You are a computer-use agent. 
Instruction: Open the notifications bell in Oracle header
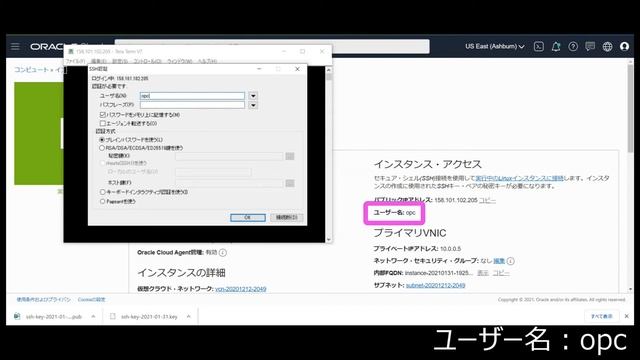click(x=556, y=47)
